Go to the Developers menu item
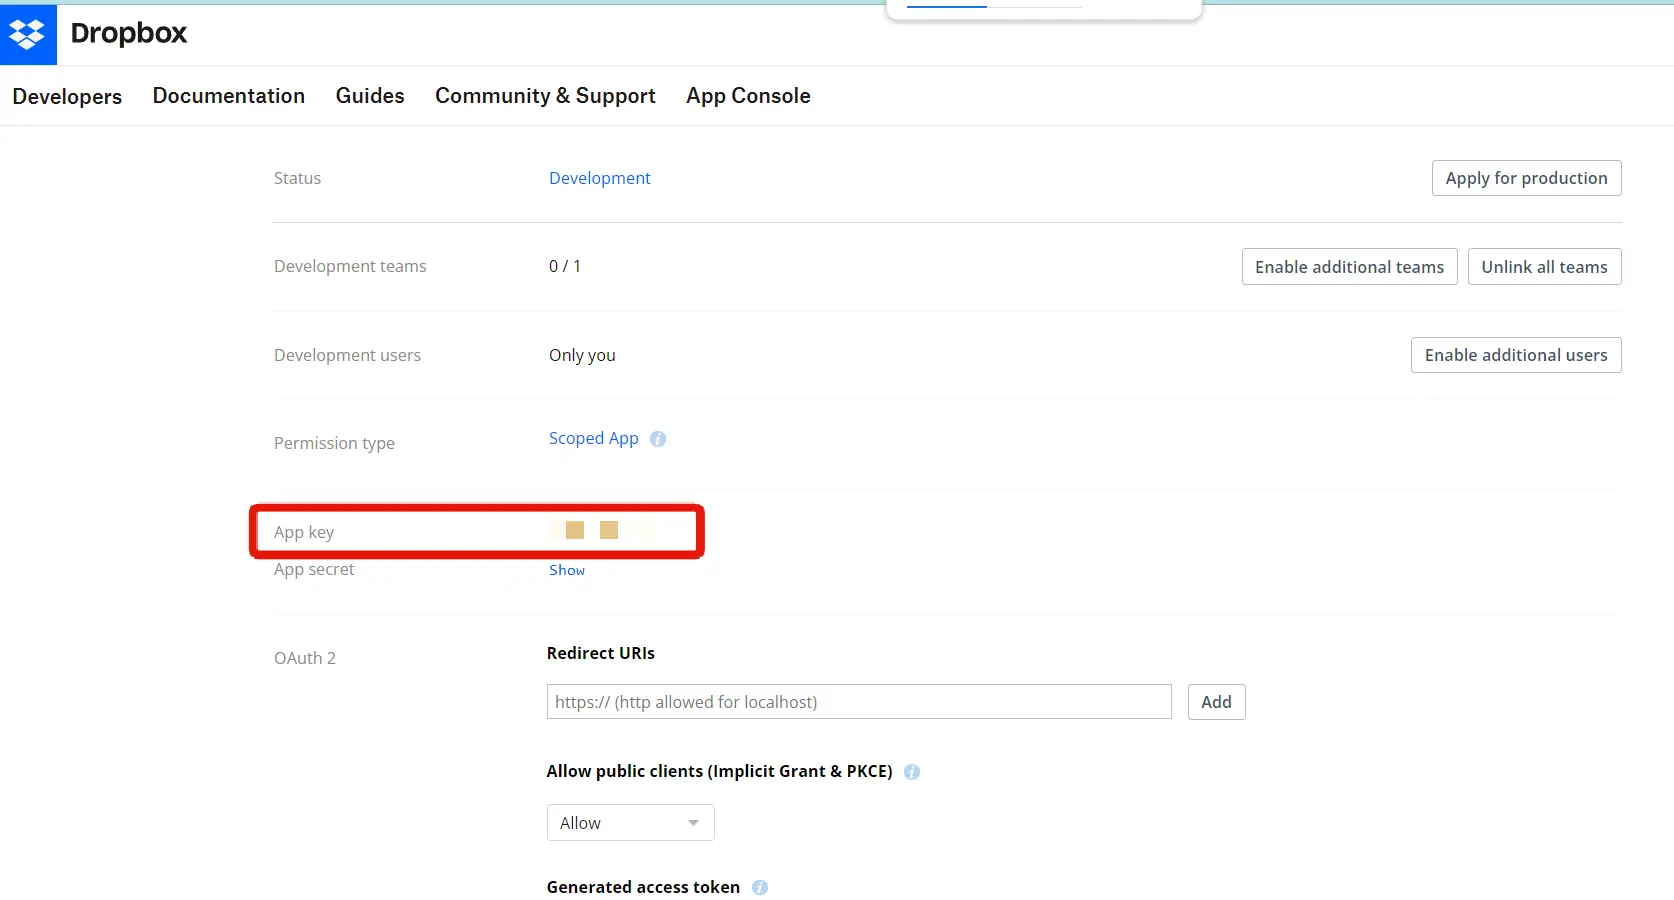Image resolution: width=1674 pixels, height=900 pixels. point(67,96)
